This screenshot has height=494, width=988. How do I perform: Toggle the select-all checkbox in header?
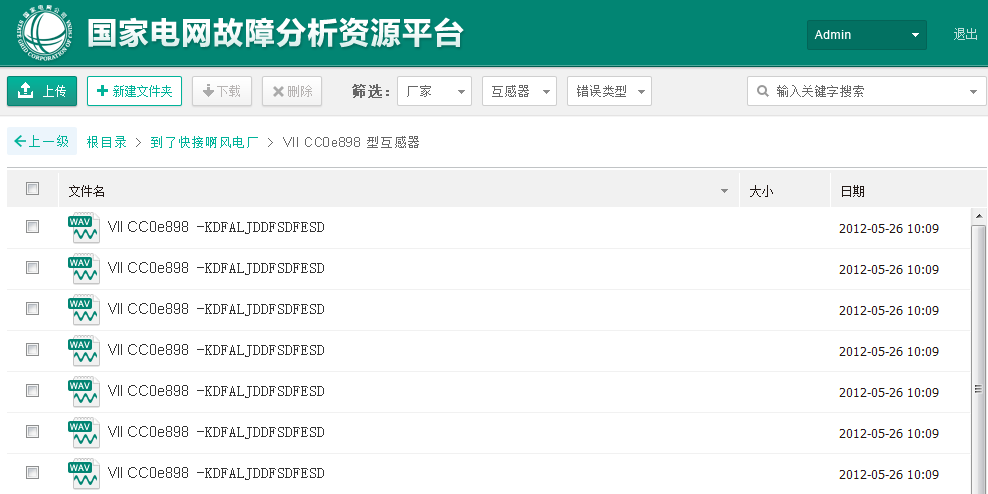[32, 189]
